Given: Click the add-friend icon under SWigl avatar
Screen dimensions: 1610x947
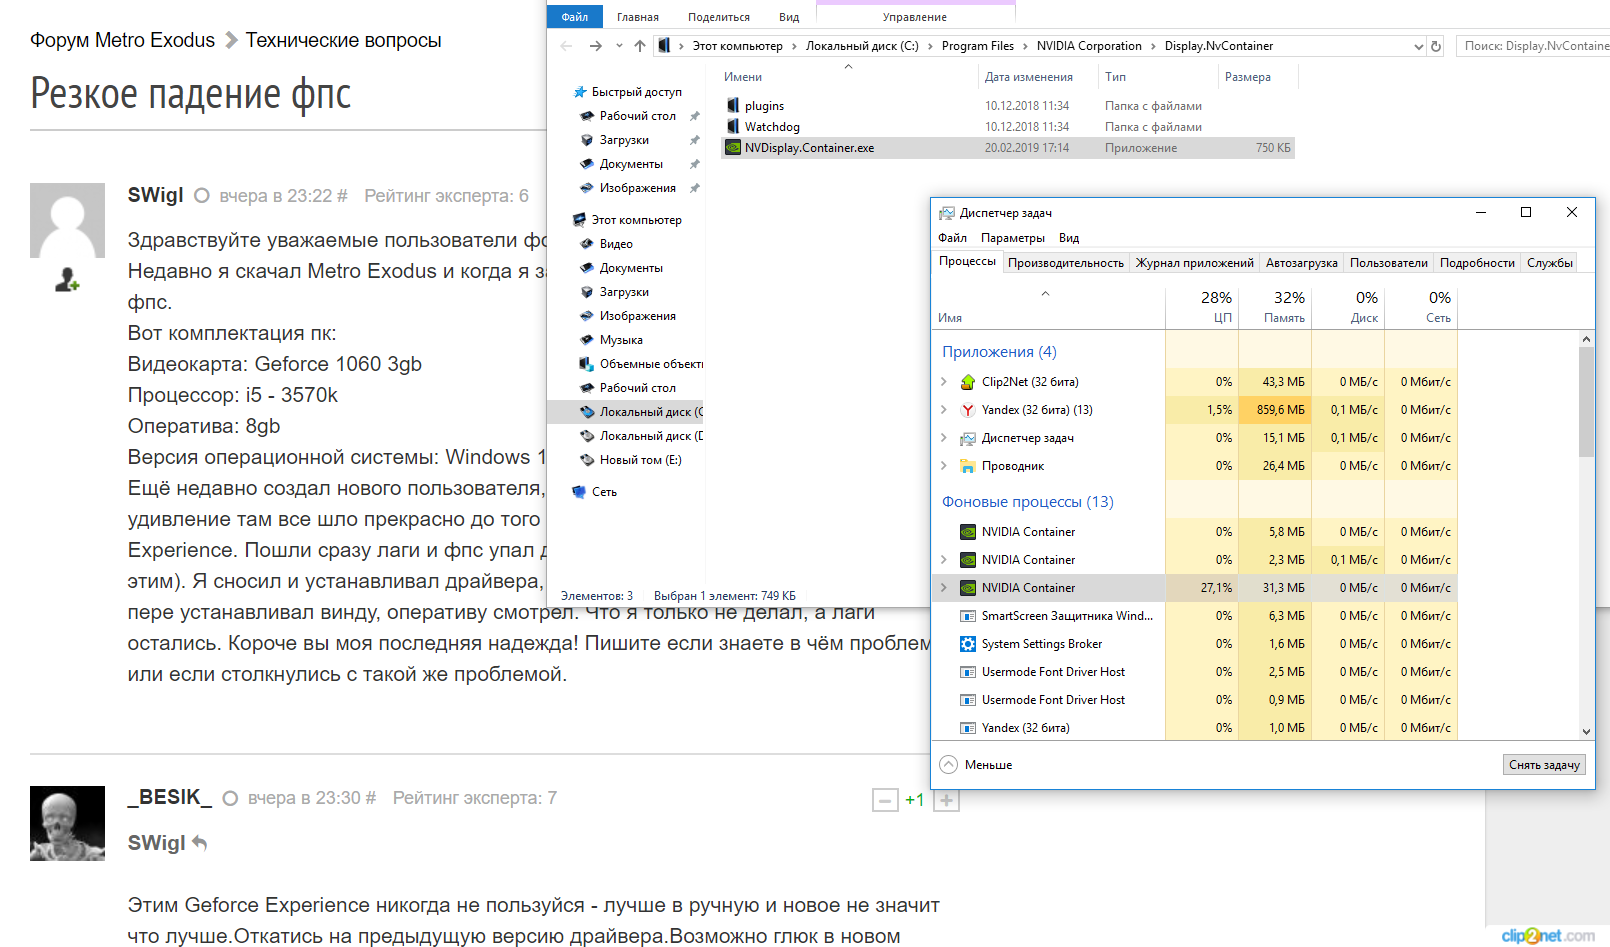Looking at the screenshot, I should [67, 280].
